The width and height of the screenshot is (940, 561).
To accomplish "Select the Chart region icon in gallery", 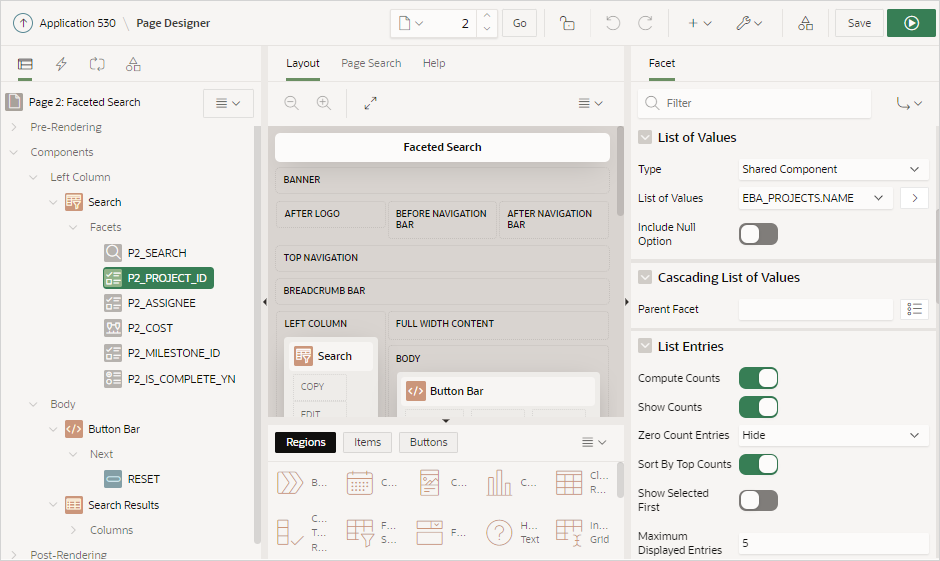I will (499, 482).
